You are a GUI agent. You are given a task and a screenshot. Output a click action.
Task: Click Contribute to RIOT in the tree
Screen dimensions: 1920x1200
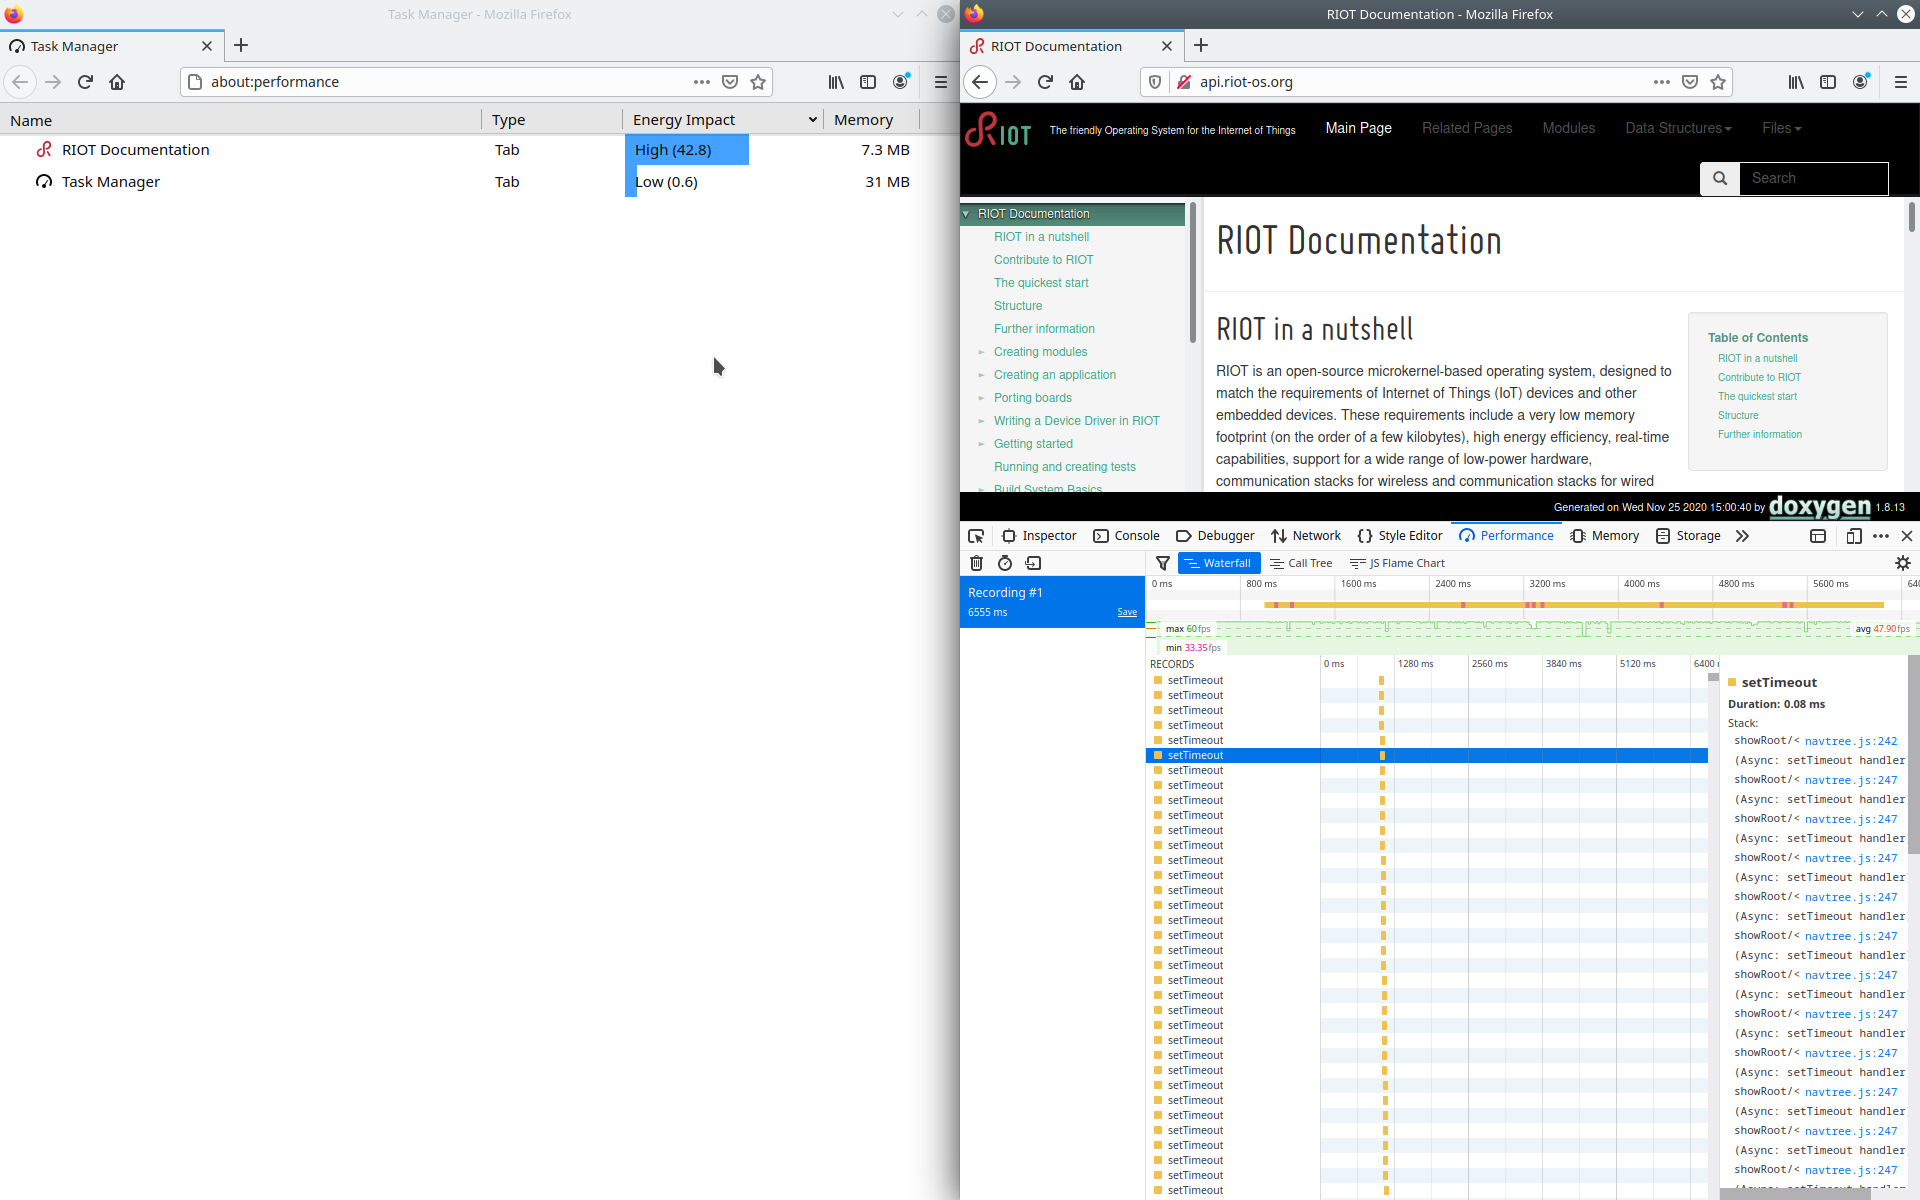pos(1043,260)
